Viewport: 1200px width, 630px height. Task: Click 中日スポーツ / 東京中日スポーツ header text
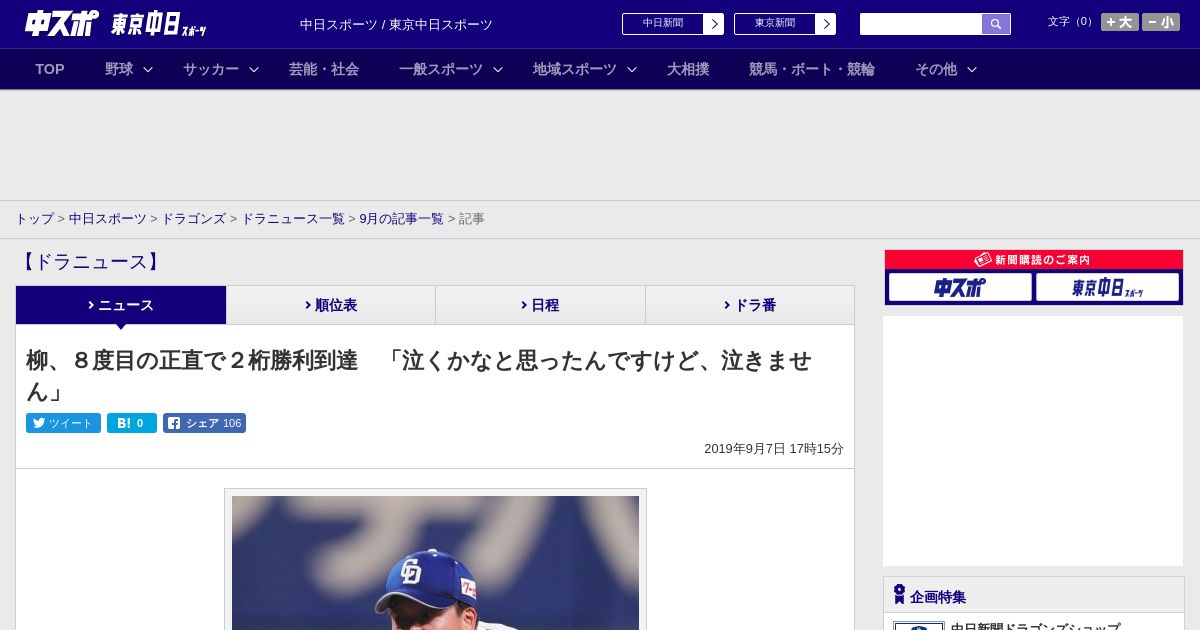(396, 25)
